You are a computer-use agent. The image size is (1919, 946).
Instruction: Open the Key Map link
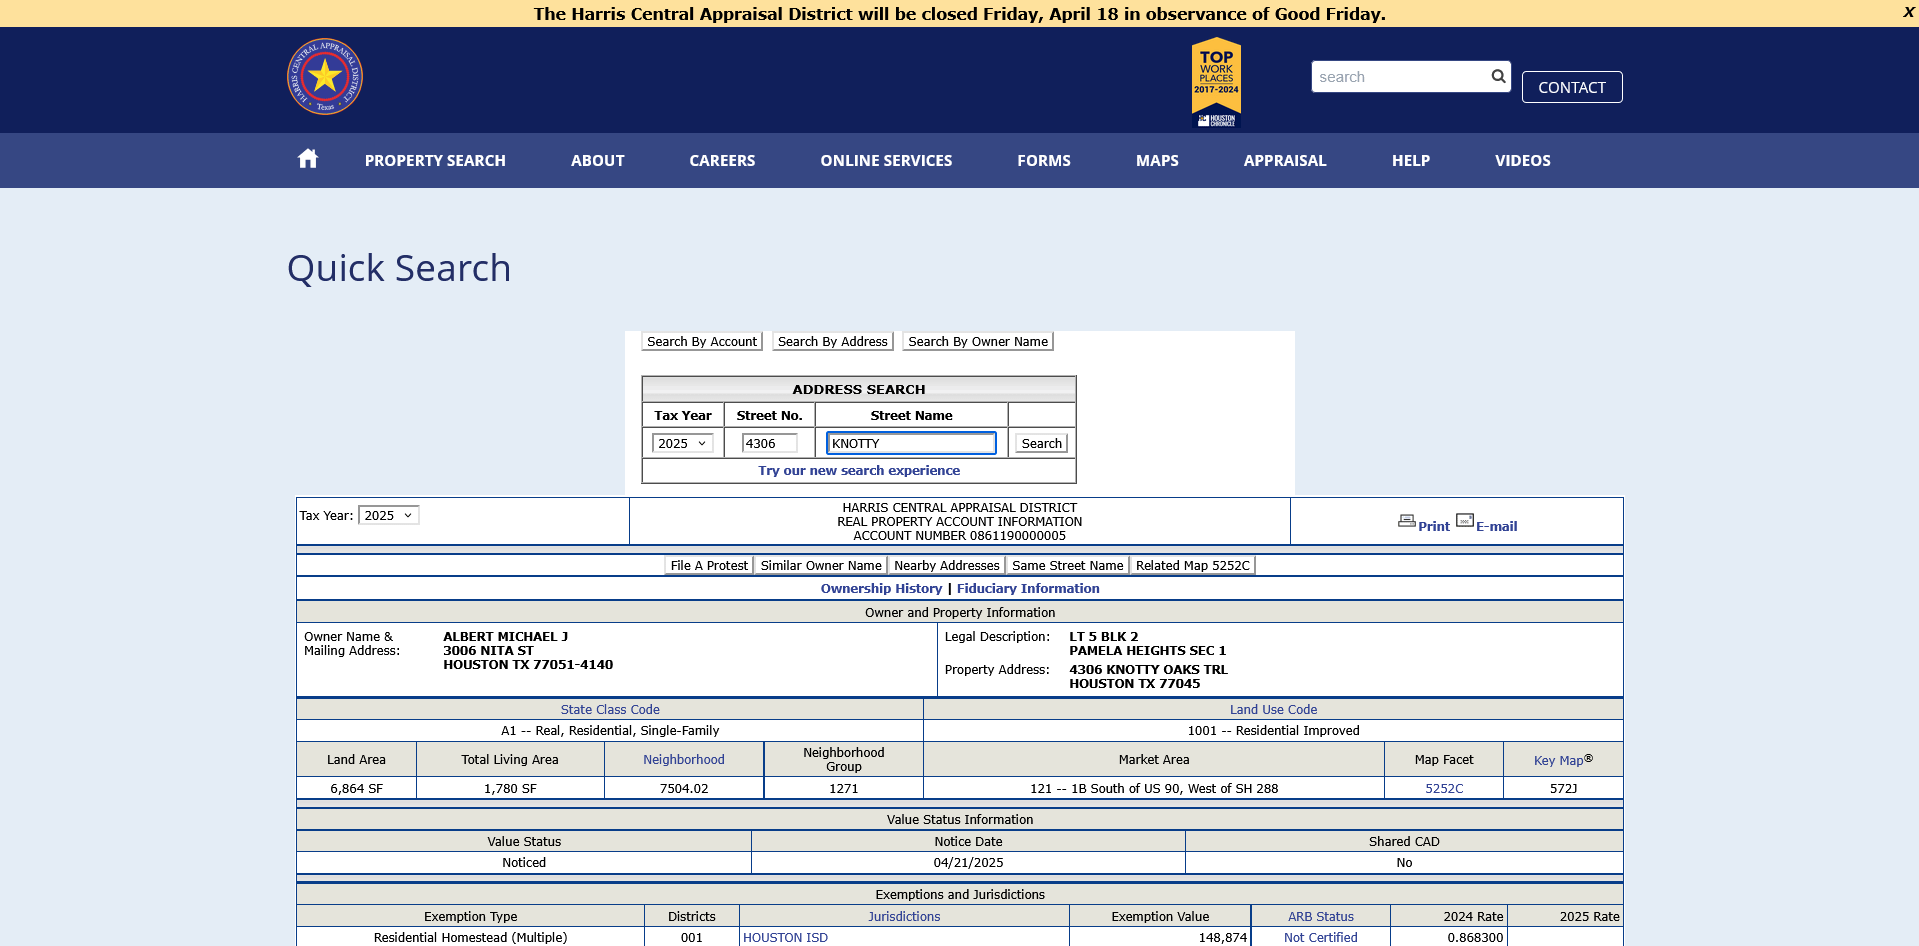(x=1563, y=760)
